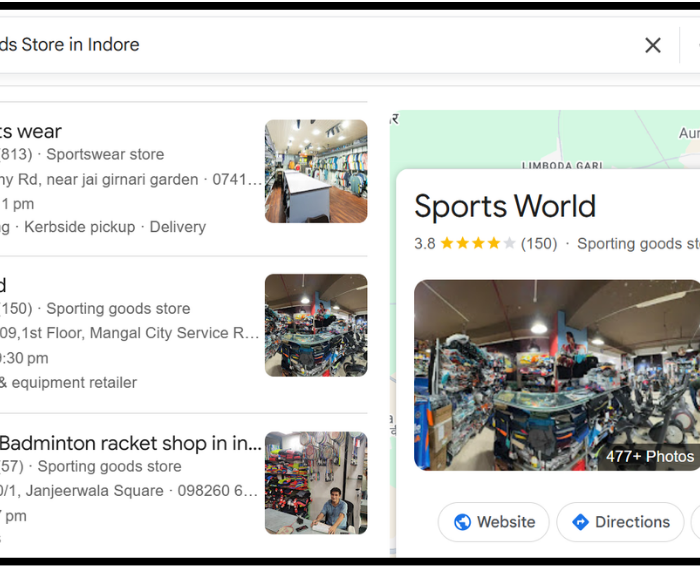Focus the 'Store in Indore' search field

(x=300, y=45)
